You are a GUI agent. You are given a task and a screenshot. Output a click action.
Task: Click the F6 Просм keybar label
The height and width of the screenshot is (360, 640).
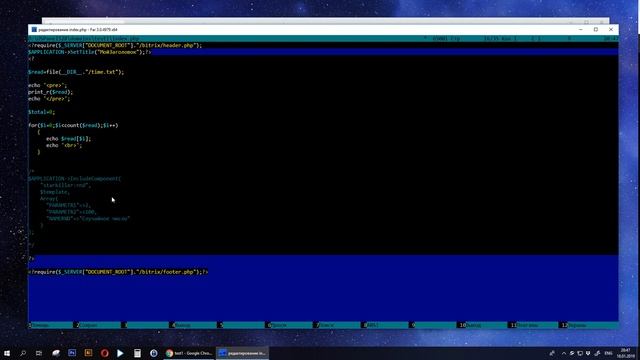pyautogui.click(x=289, y=325)
